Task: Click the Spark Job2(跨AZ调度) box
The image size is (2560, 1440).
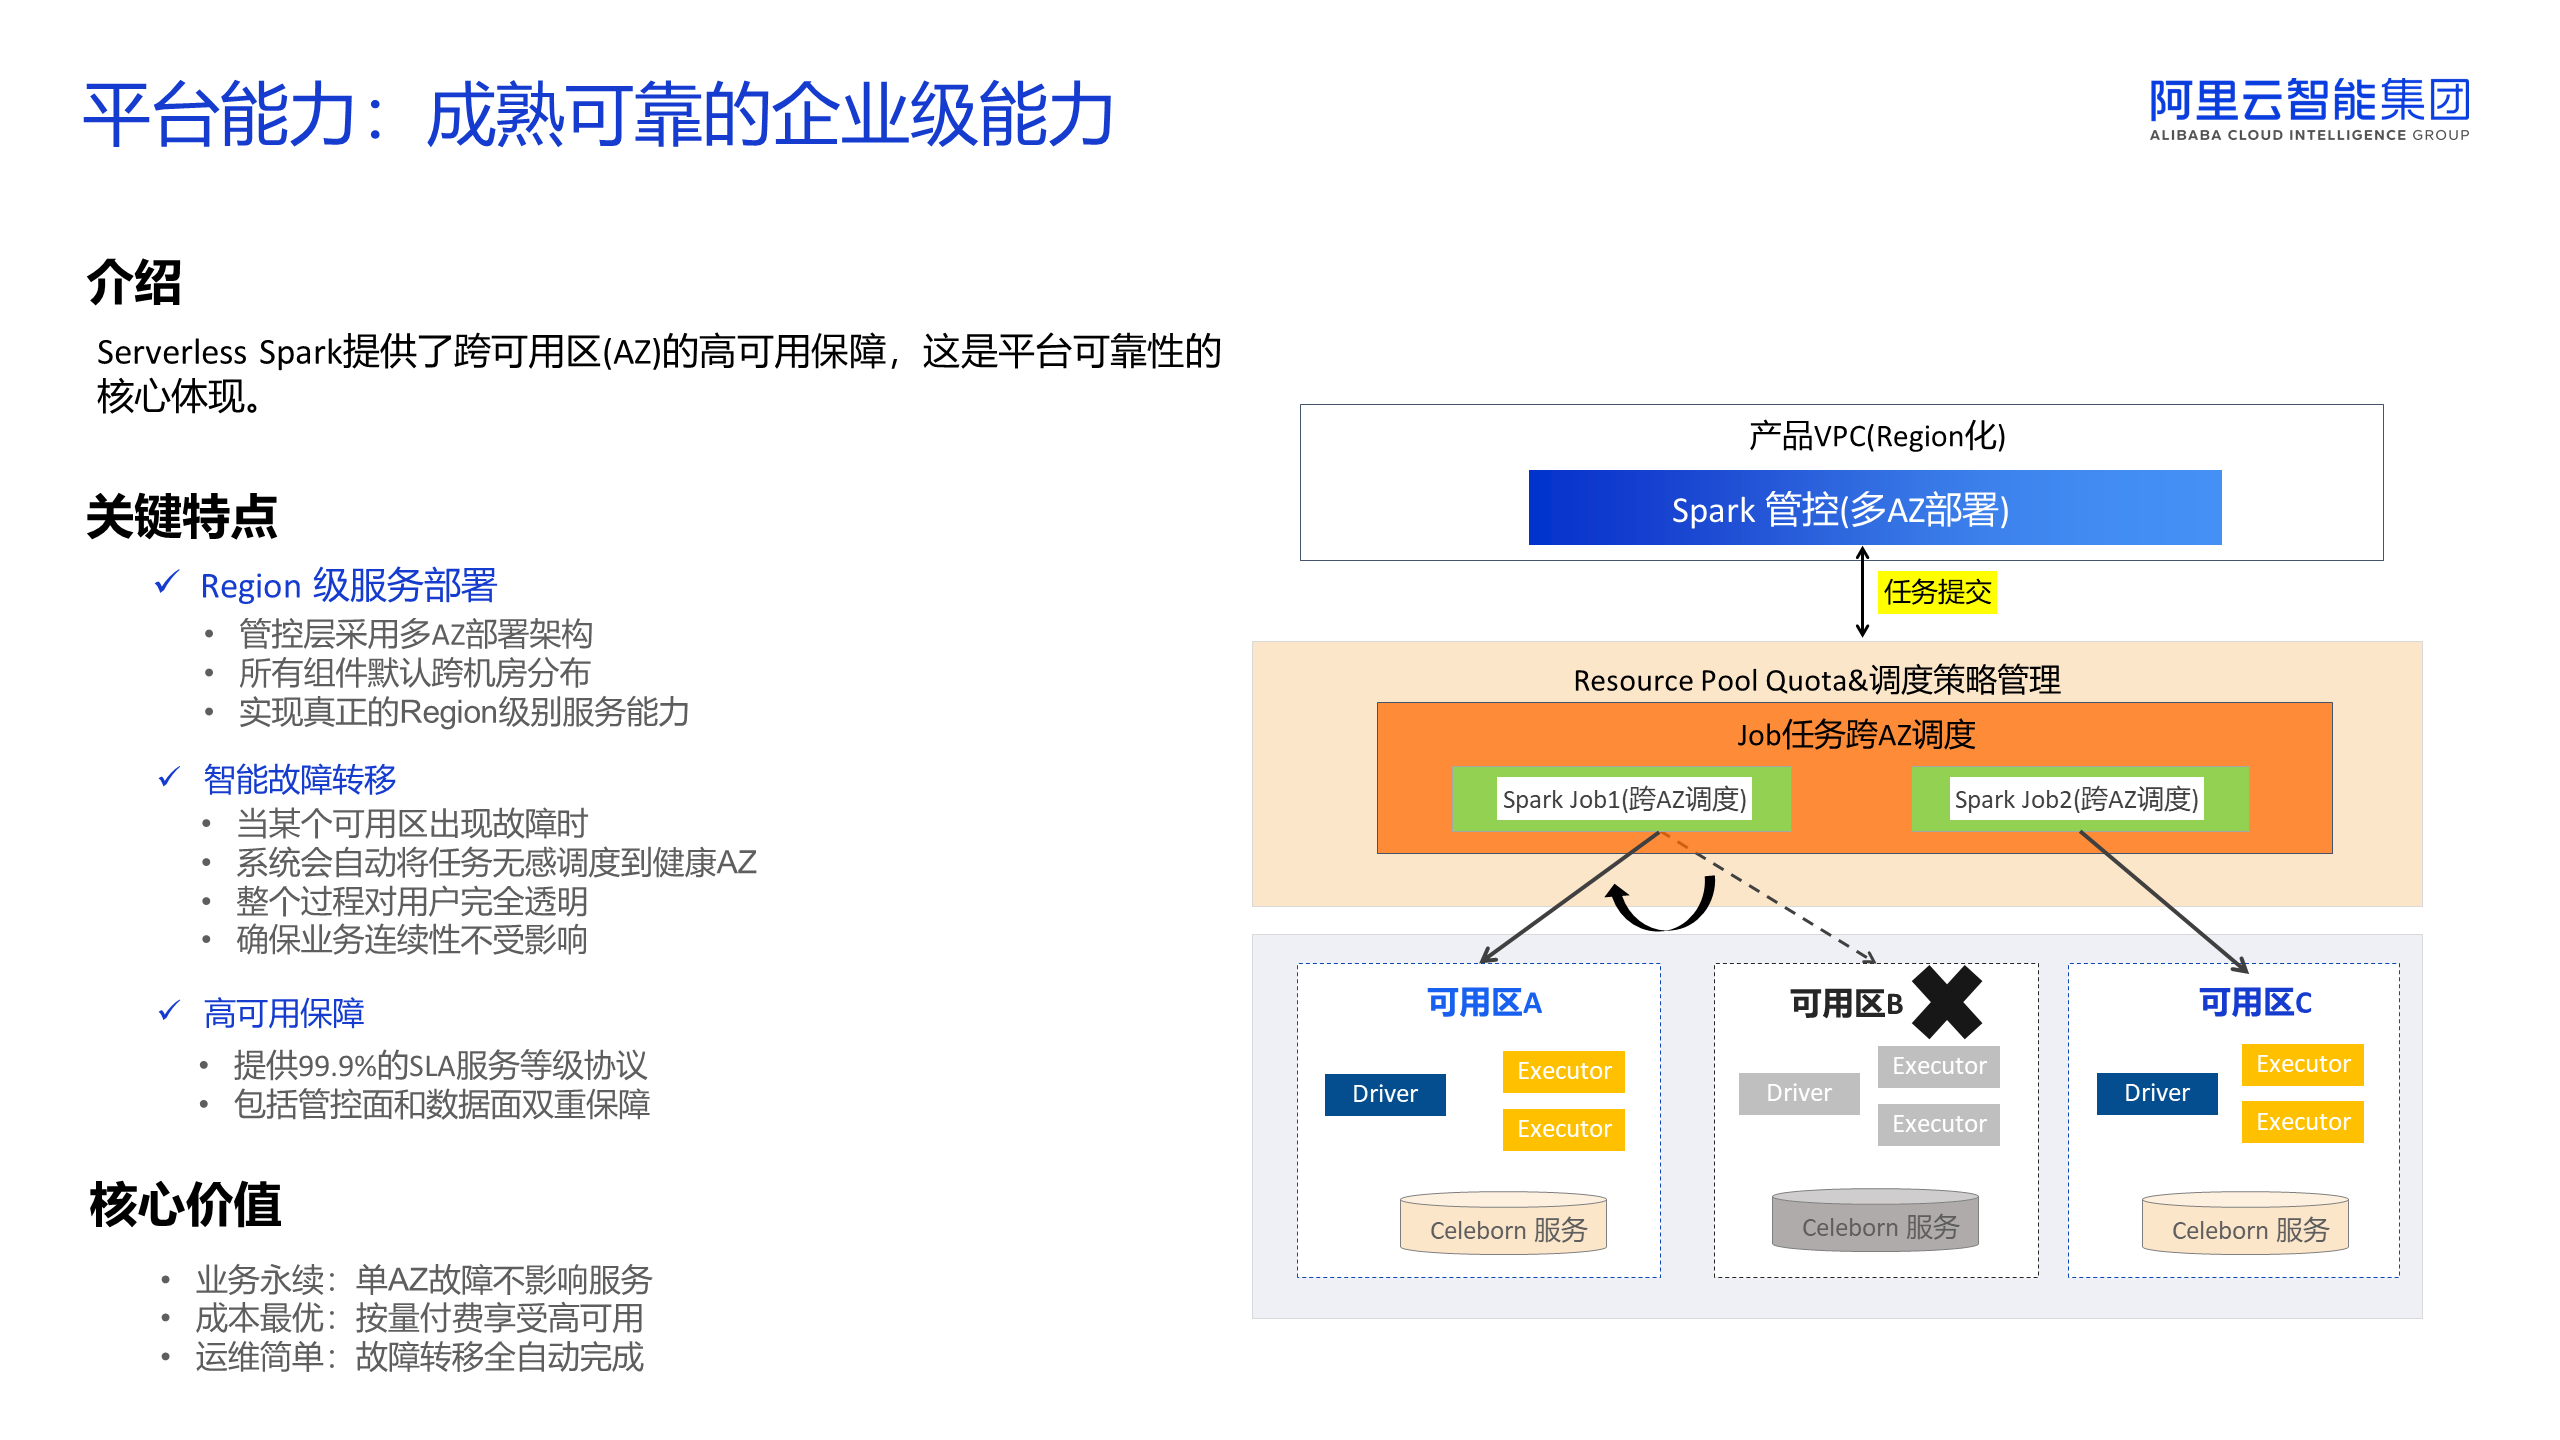Action: click(2078, 799)
